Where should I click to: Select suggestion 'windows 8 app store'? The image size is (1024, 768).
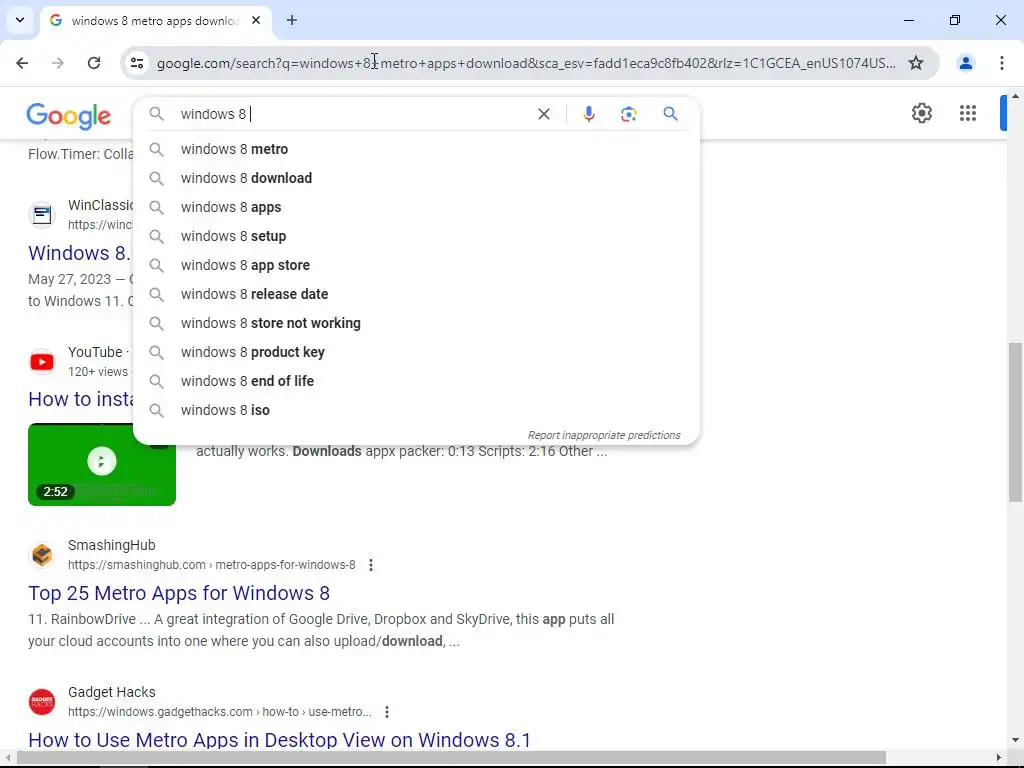416,264
